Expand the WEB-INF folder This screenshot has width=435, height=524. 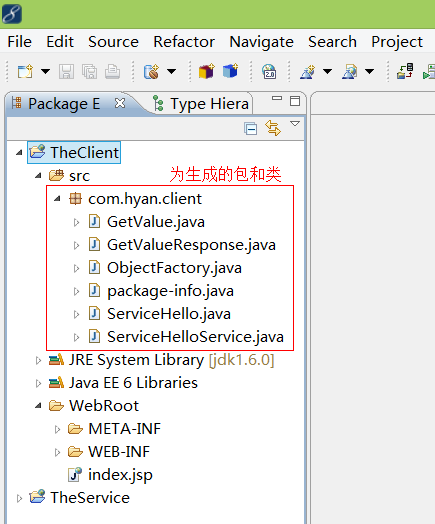click(57, 452)
